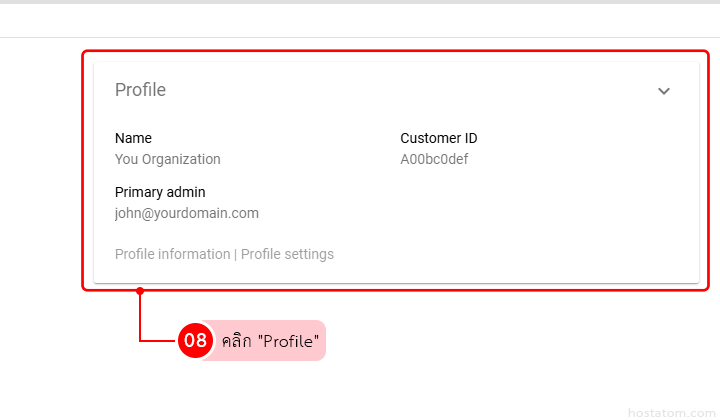Click the red connector dot below card
The image size is (720, 420).
tap(140, 291)
